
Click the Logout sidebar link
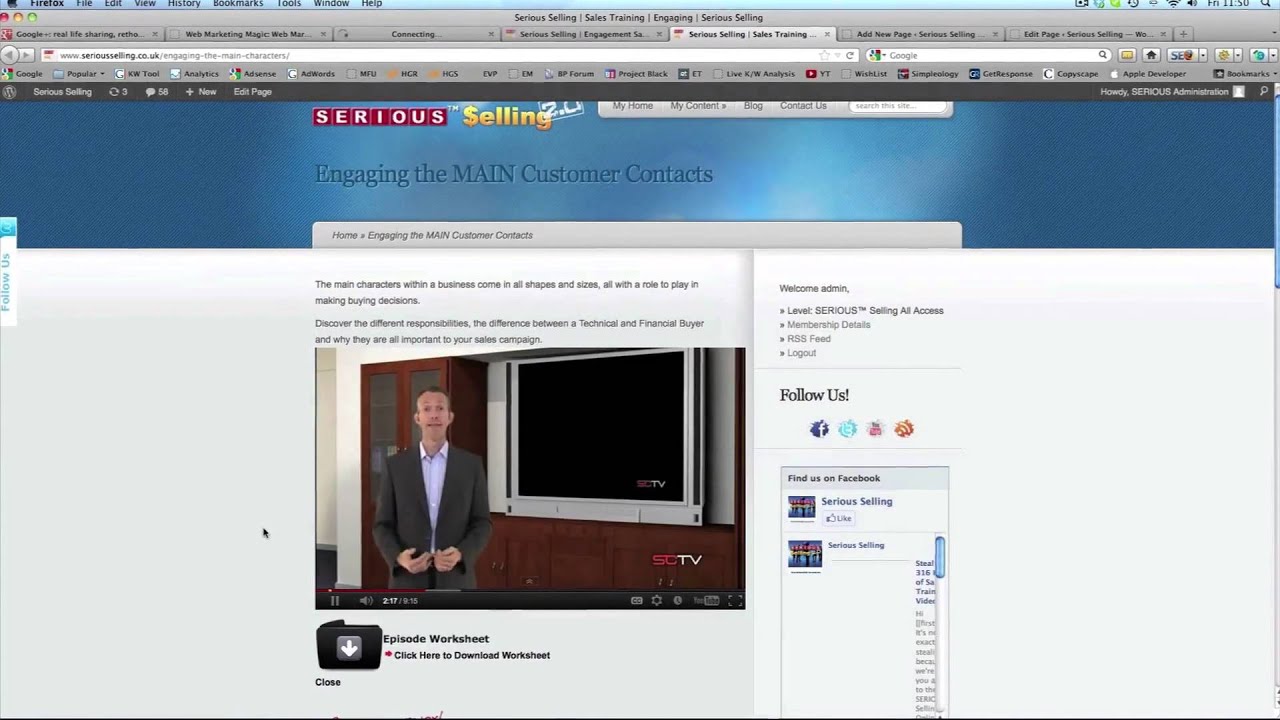point(801,353)
